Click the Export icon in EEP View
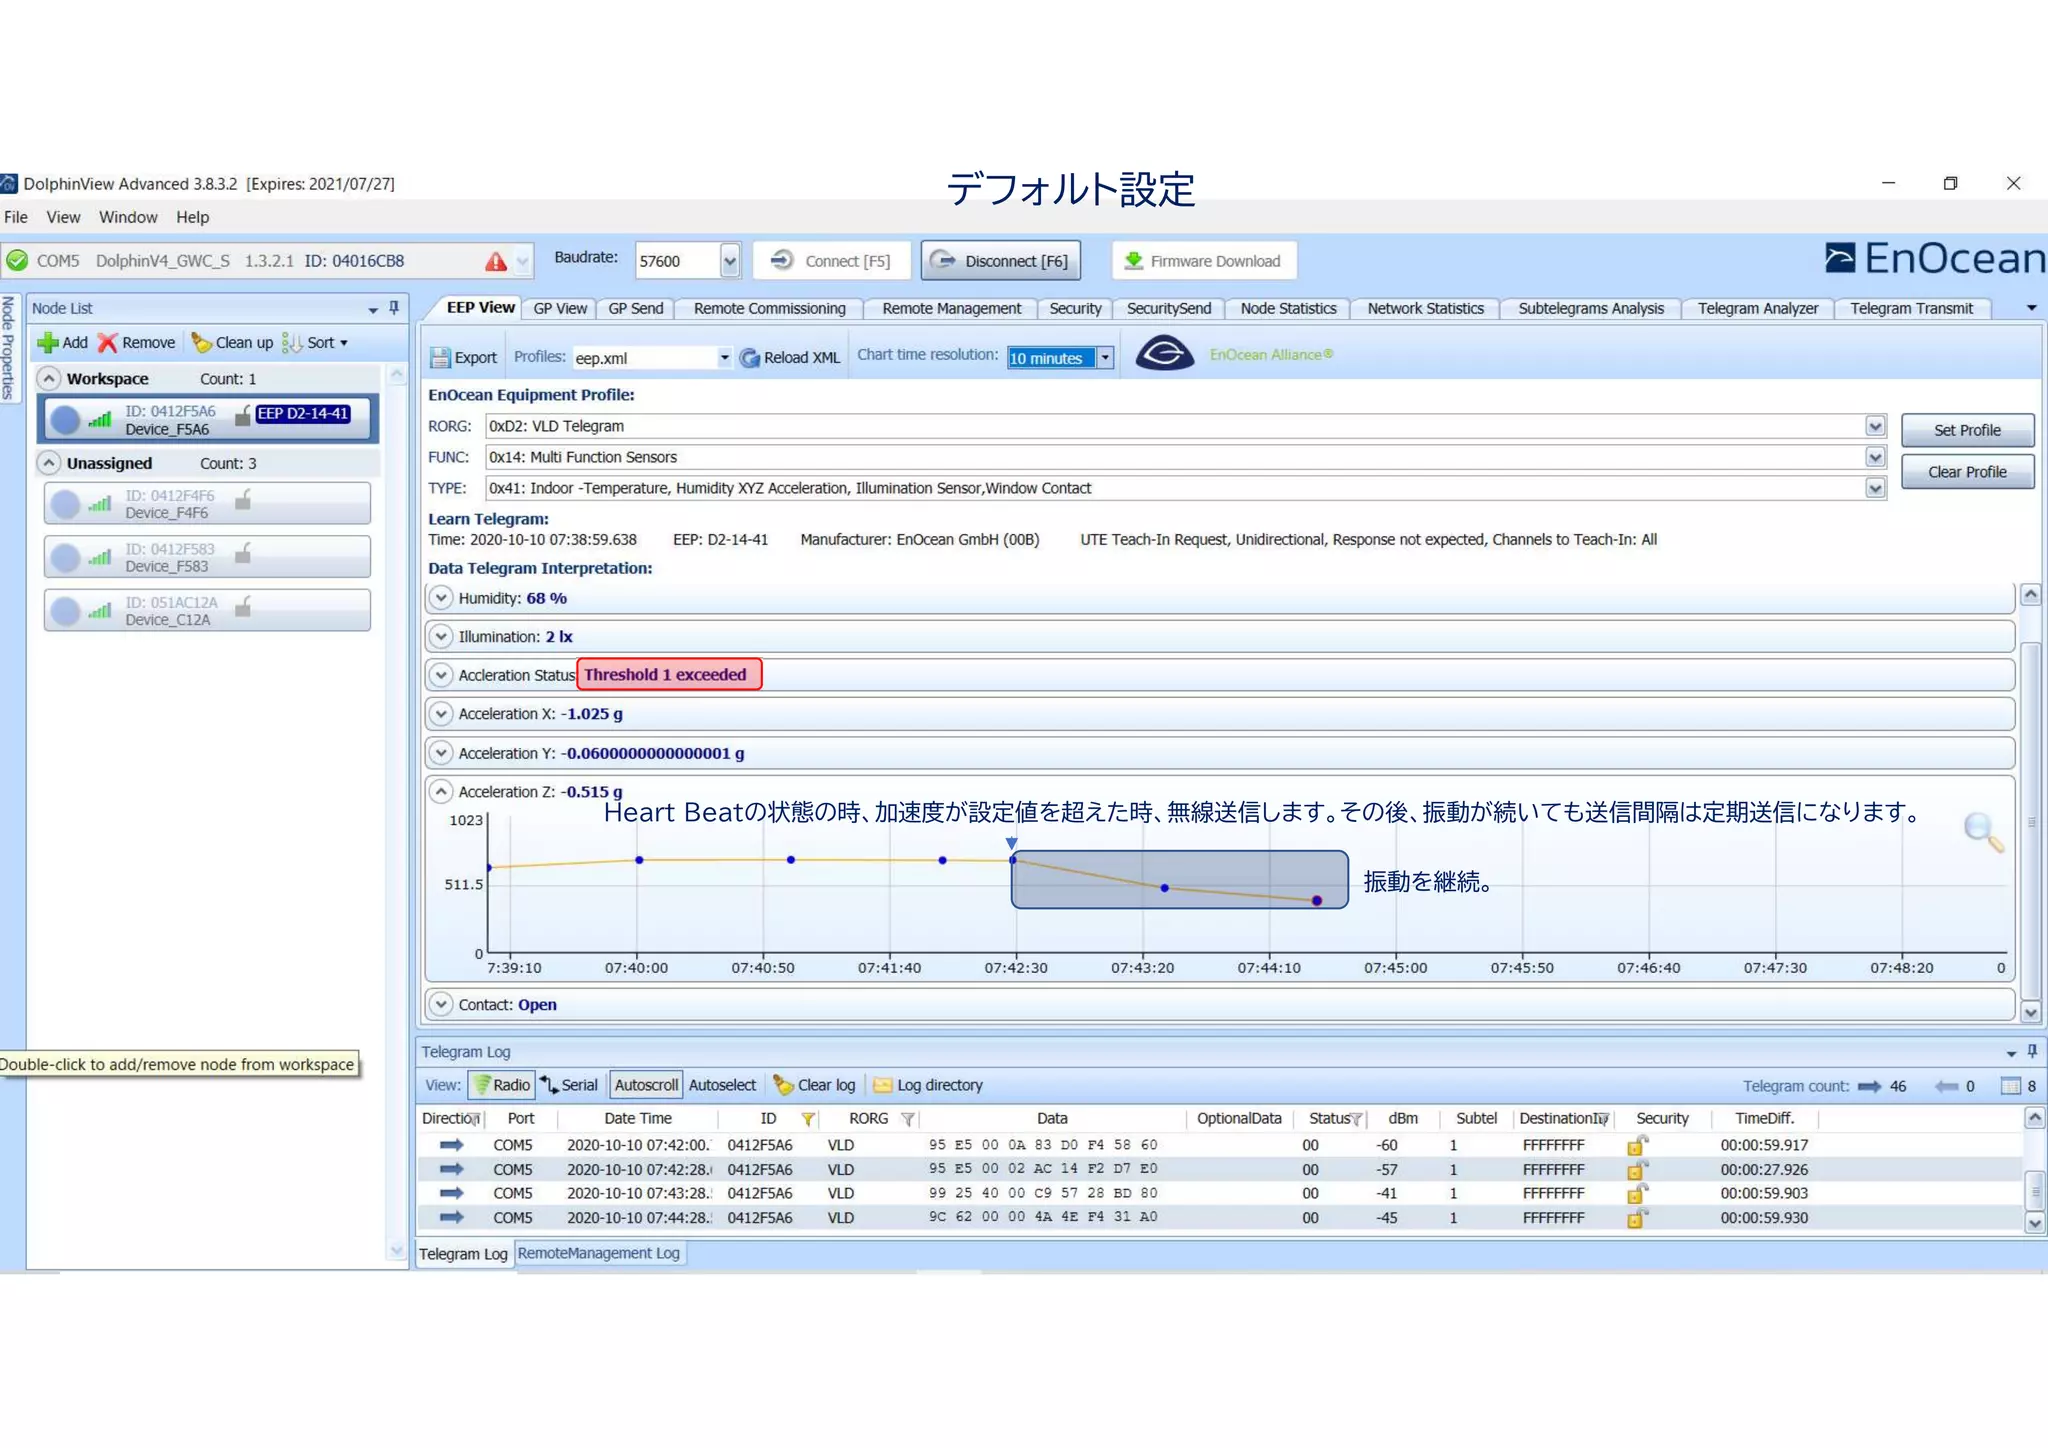 [439, 358]
